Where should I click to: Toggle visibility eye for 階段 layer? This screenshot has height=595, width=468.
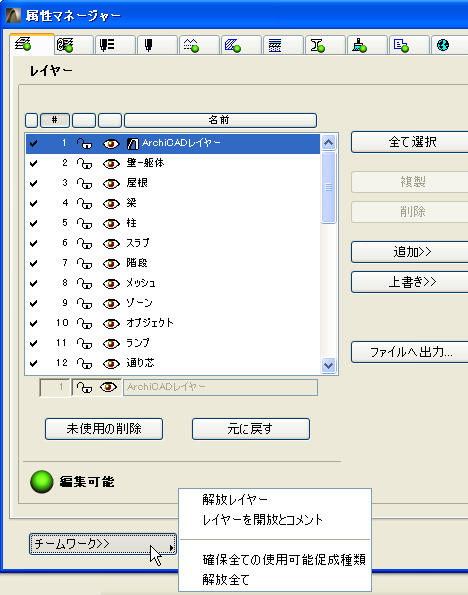pyautogui.click(x=111, y=264)
